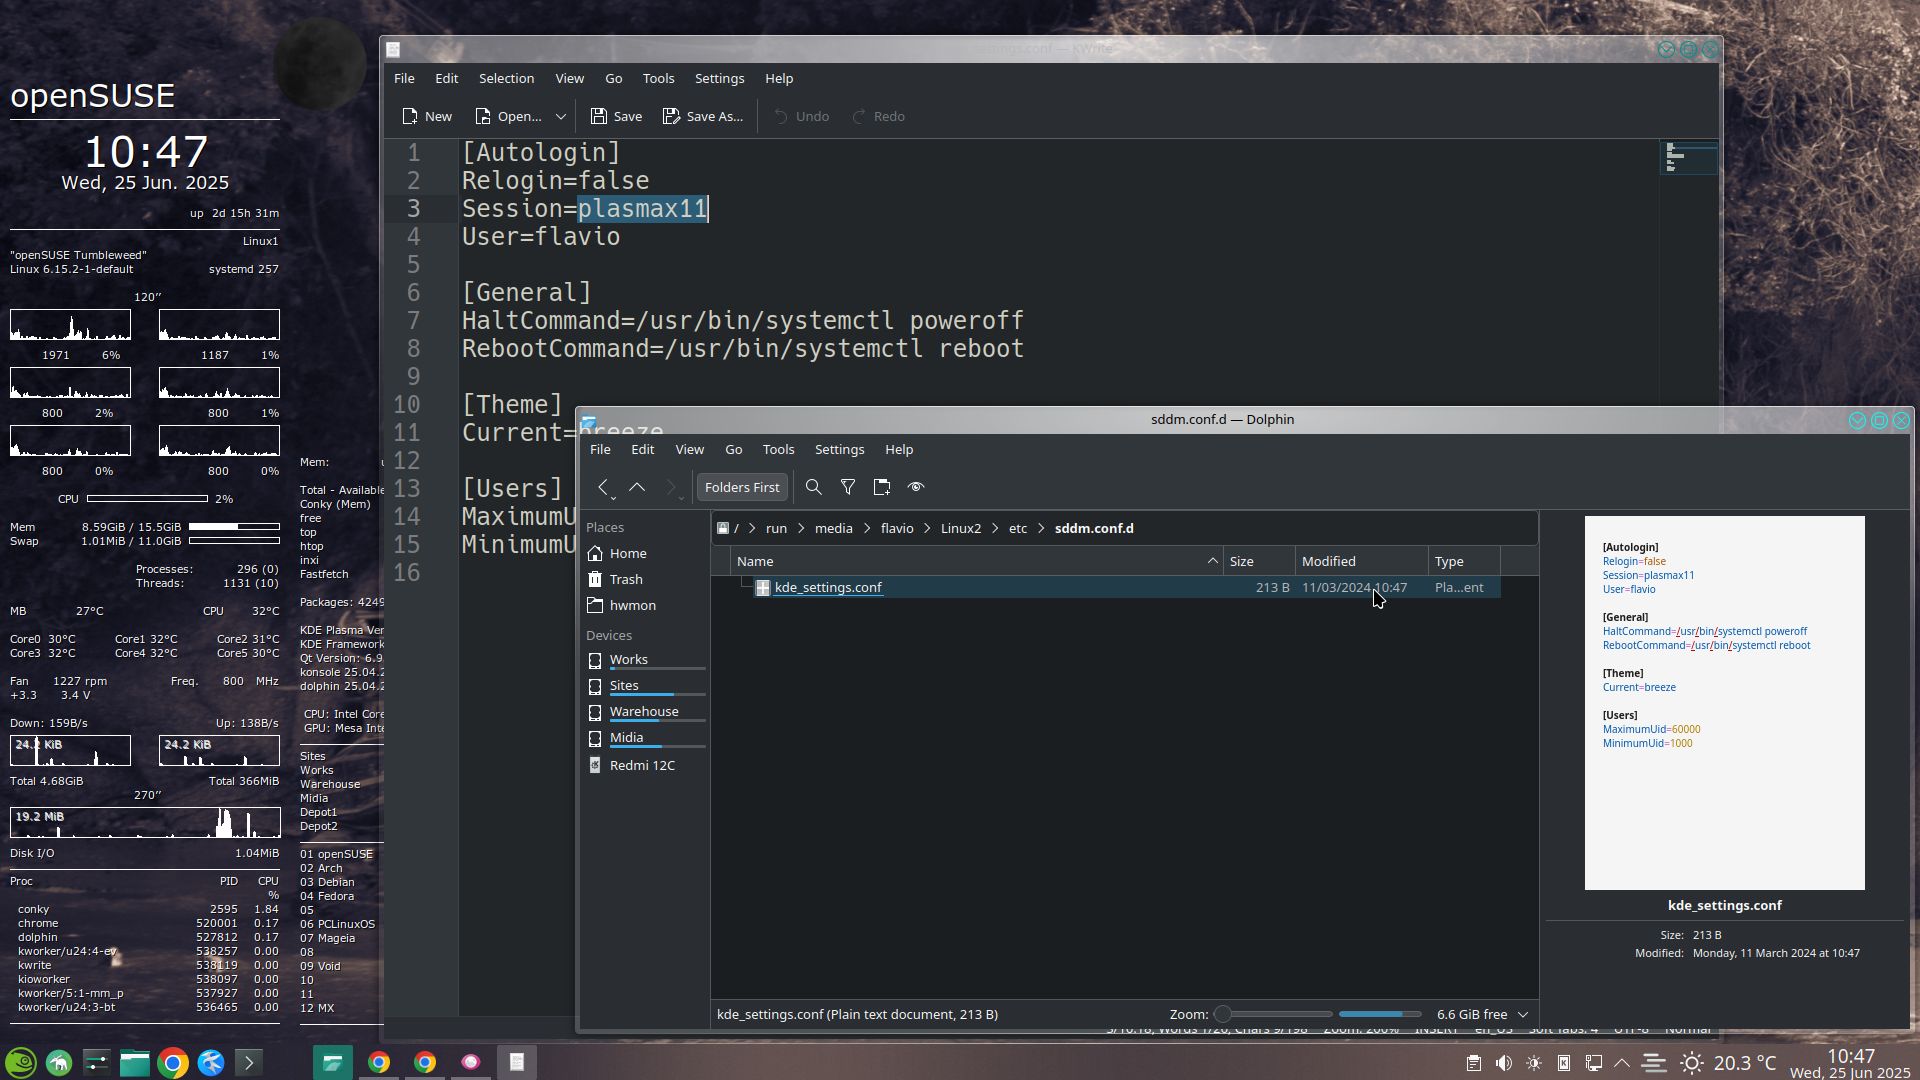
Task: Save the document in KWrite
Action: coord(616,116)
